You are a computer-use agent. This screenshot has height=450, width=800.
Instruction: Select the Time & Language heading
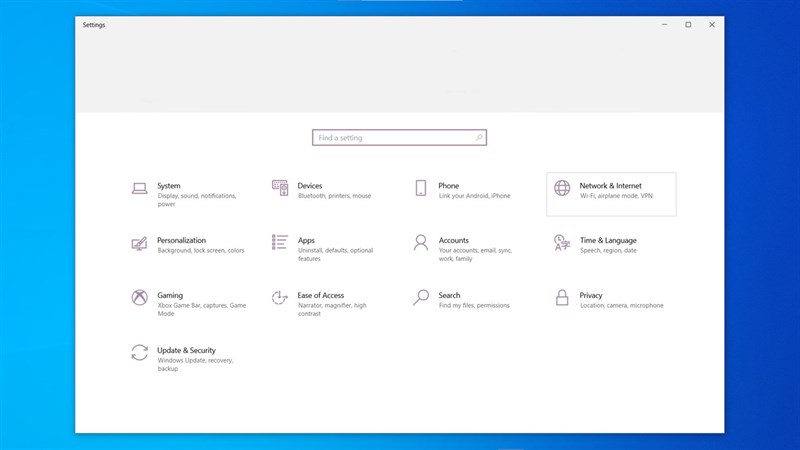point(608,240)
